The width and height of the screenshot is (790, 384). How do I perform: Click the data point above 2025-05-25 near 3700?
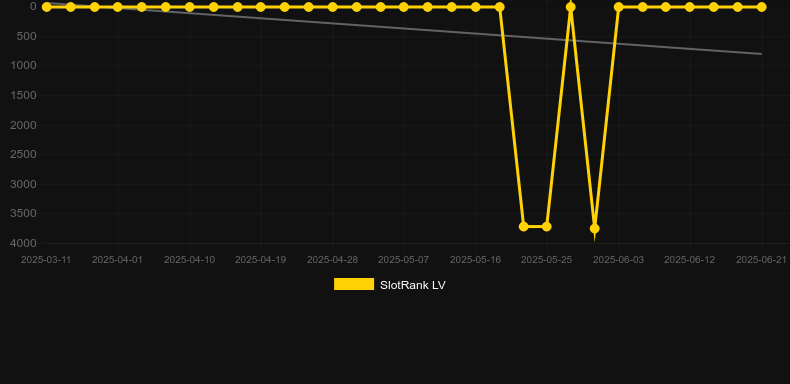[x=547, y=227]
